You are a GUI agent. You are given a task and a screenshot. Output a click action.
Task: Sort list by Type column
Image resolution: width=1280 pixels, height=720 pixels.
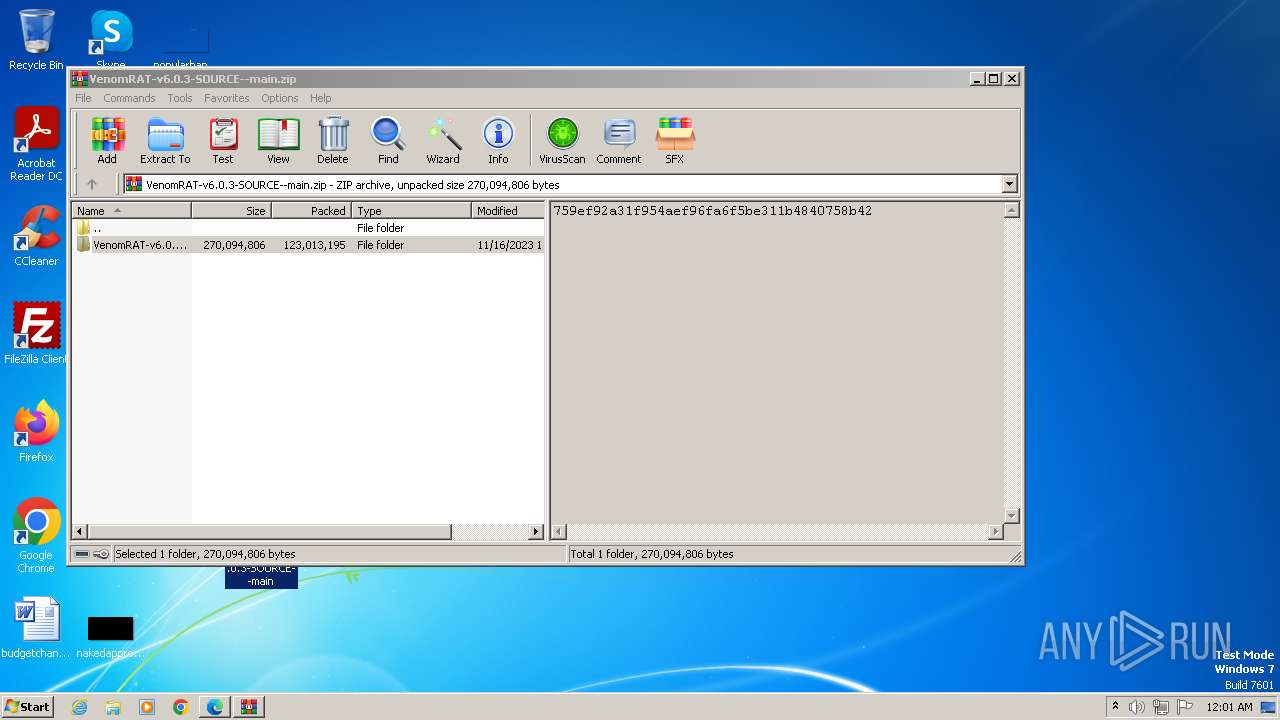(411, 210)
